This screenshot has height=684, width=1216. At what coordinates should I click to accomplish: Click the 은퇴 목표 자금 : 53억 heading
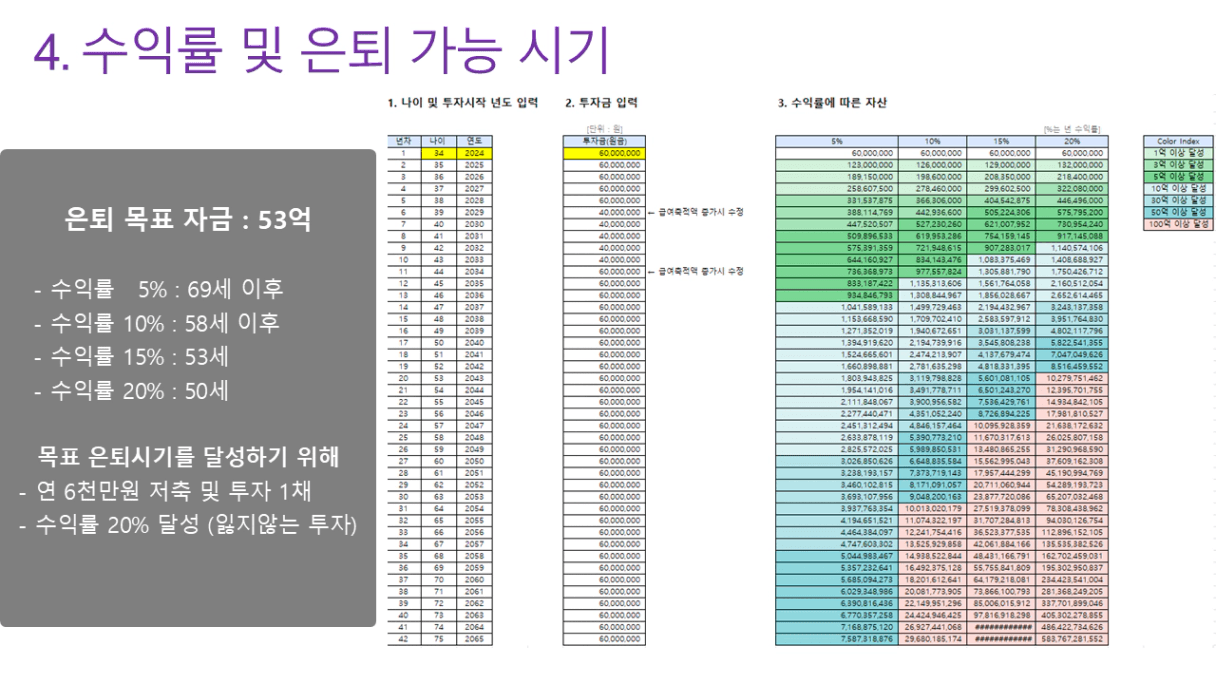point(188,219)
